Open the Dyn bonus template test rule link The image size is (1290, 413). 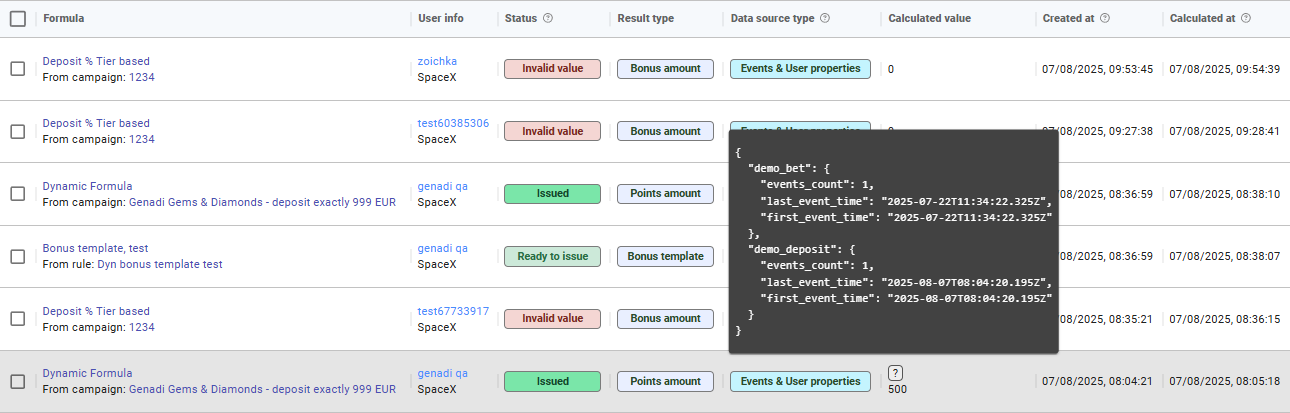point(159,264)
